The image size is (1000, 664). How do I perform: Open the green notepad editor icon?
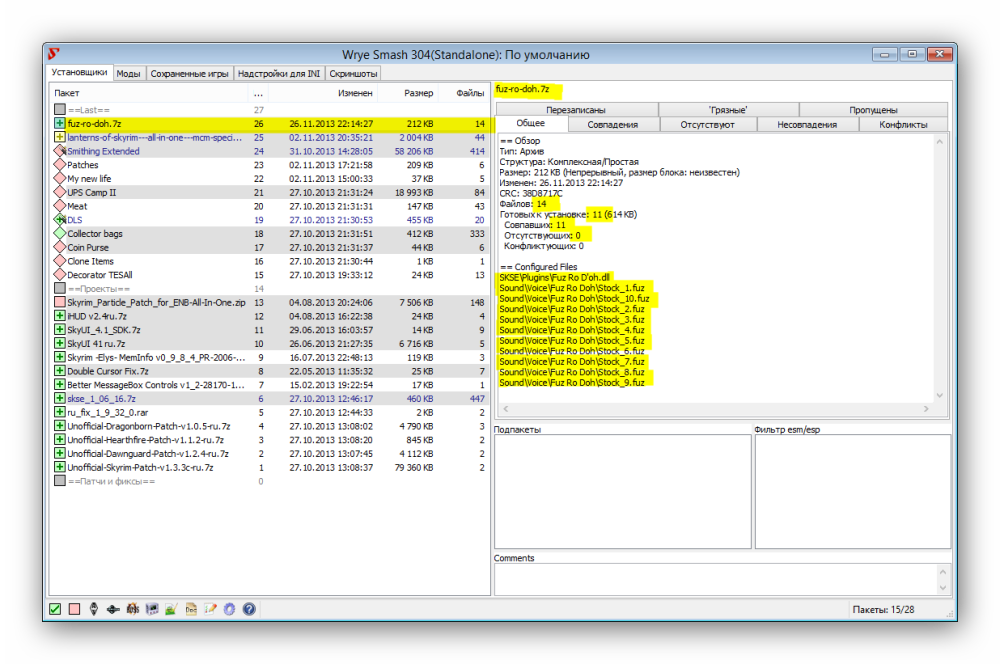(x=171, y=609)
